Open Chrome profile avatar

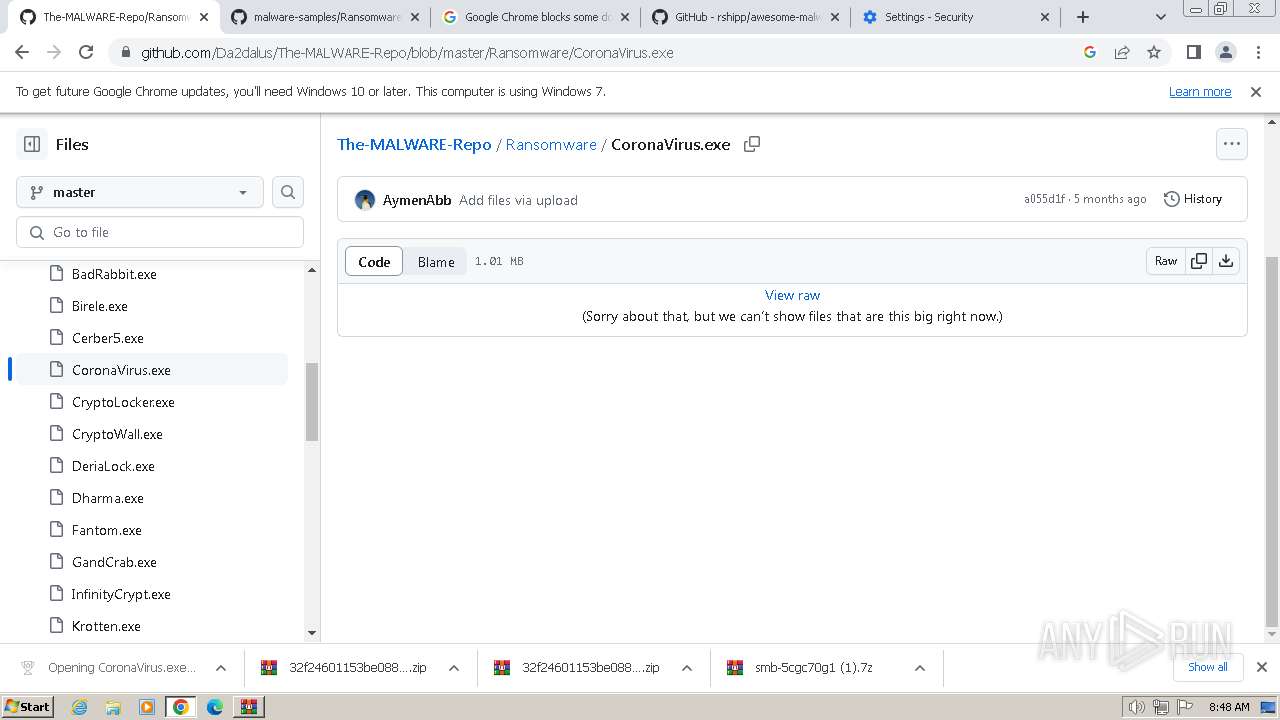1226,52
